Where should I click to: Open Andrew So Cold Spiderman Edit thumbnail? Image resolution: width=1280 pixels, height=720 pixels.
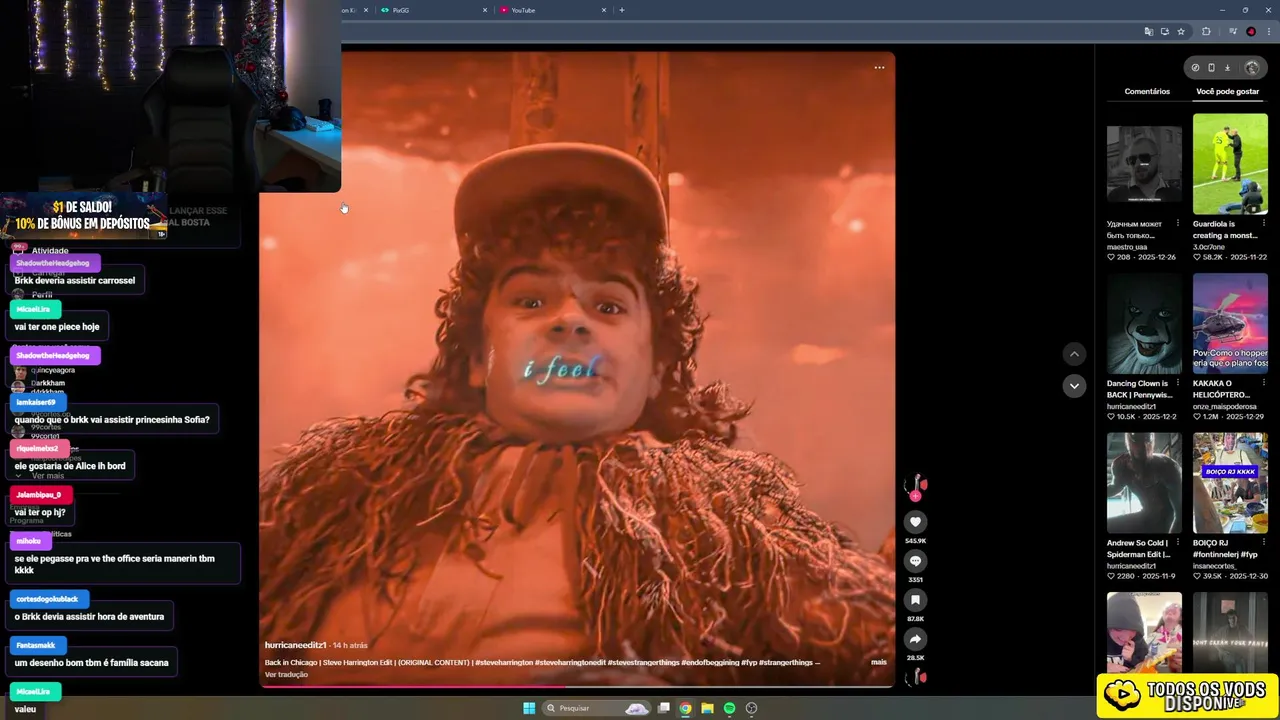click(1144, 483)
